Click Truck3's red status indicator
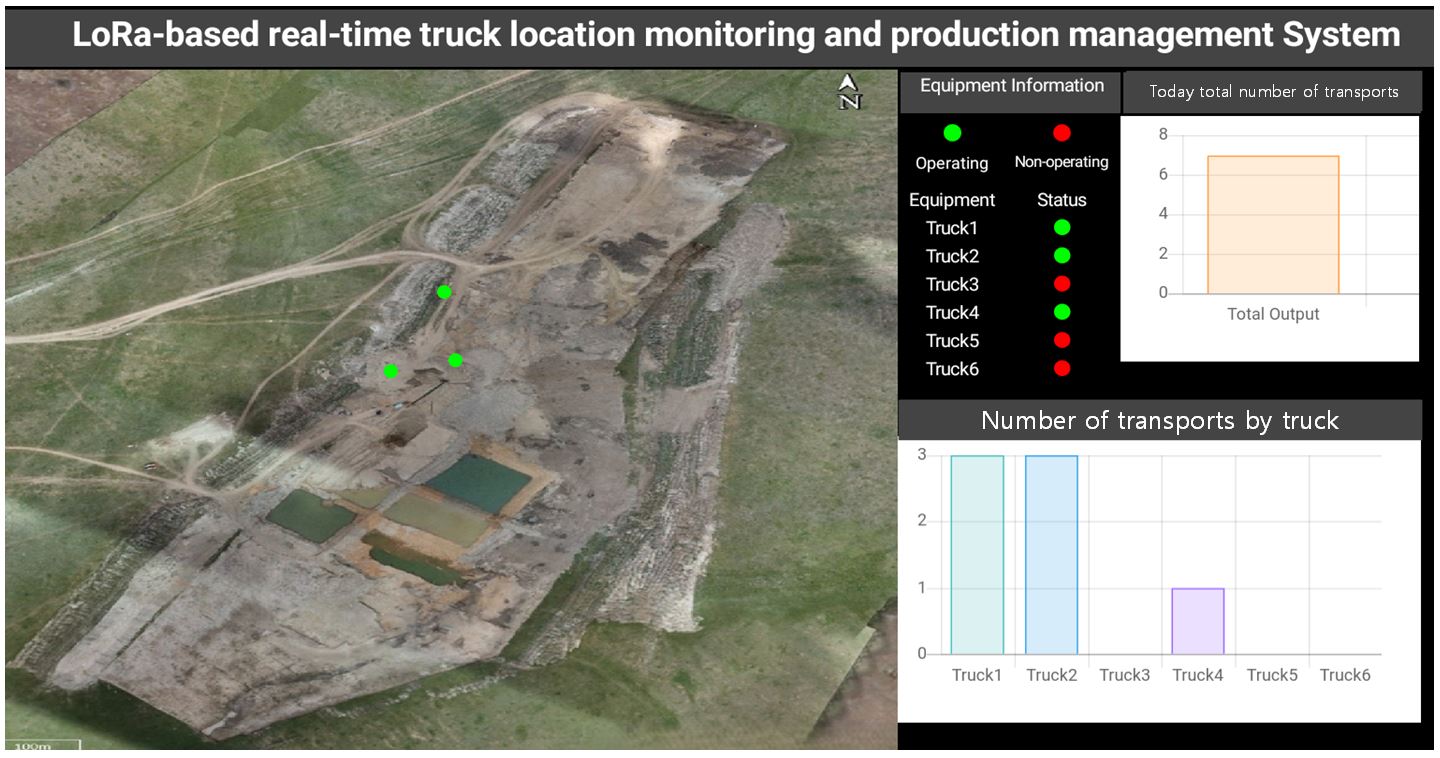The image size is (1440, 758). pyautogui.click(x=1062, y=284)
